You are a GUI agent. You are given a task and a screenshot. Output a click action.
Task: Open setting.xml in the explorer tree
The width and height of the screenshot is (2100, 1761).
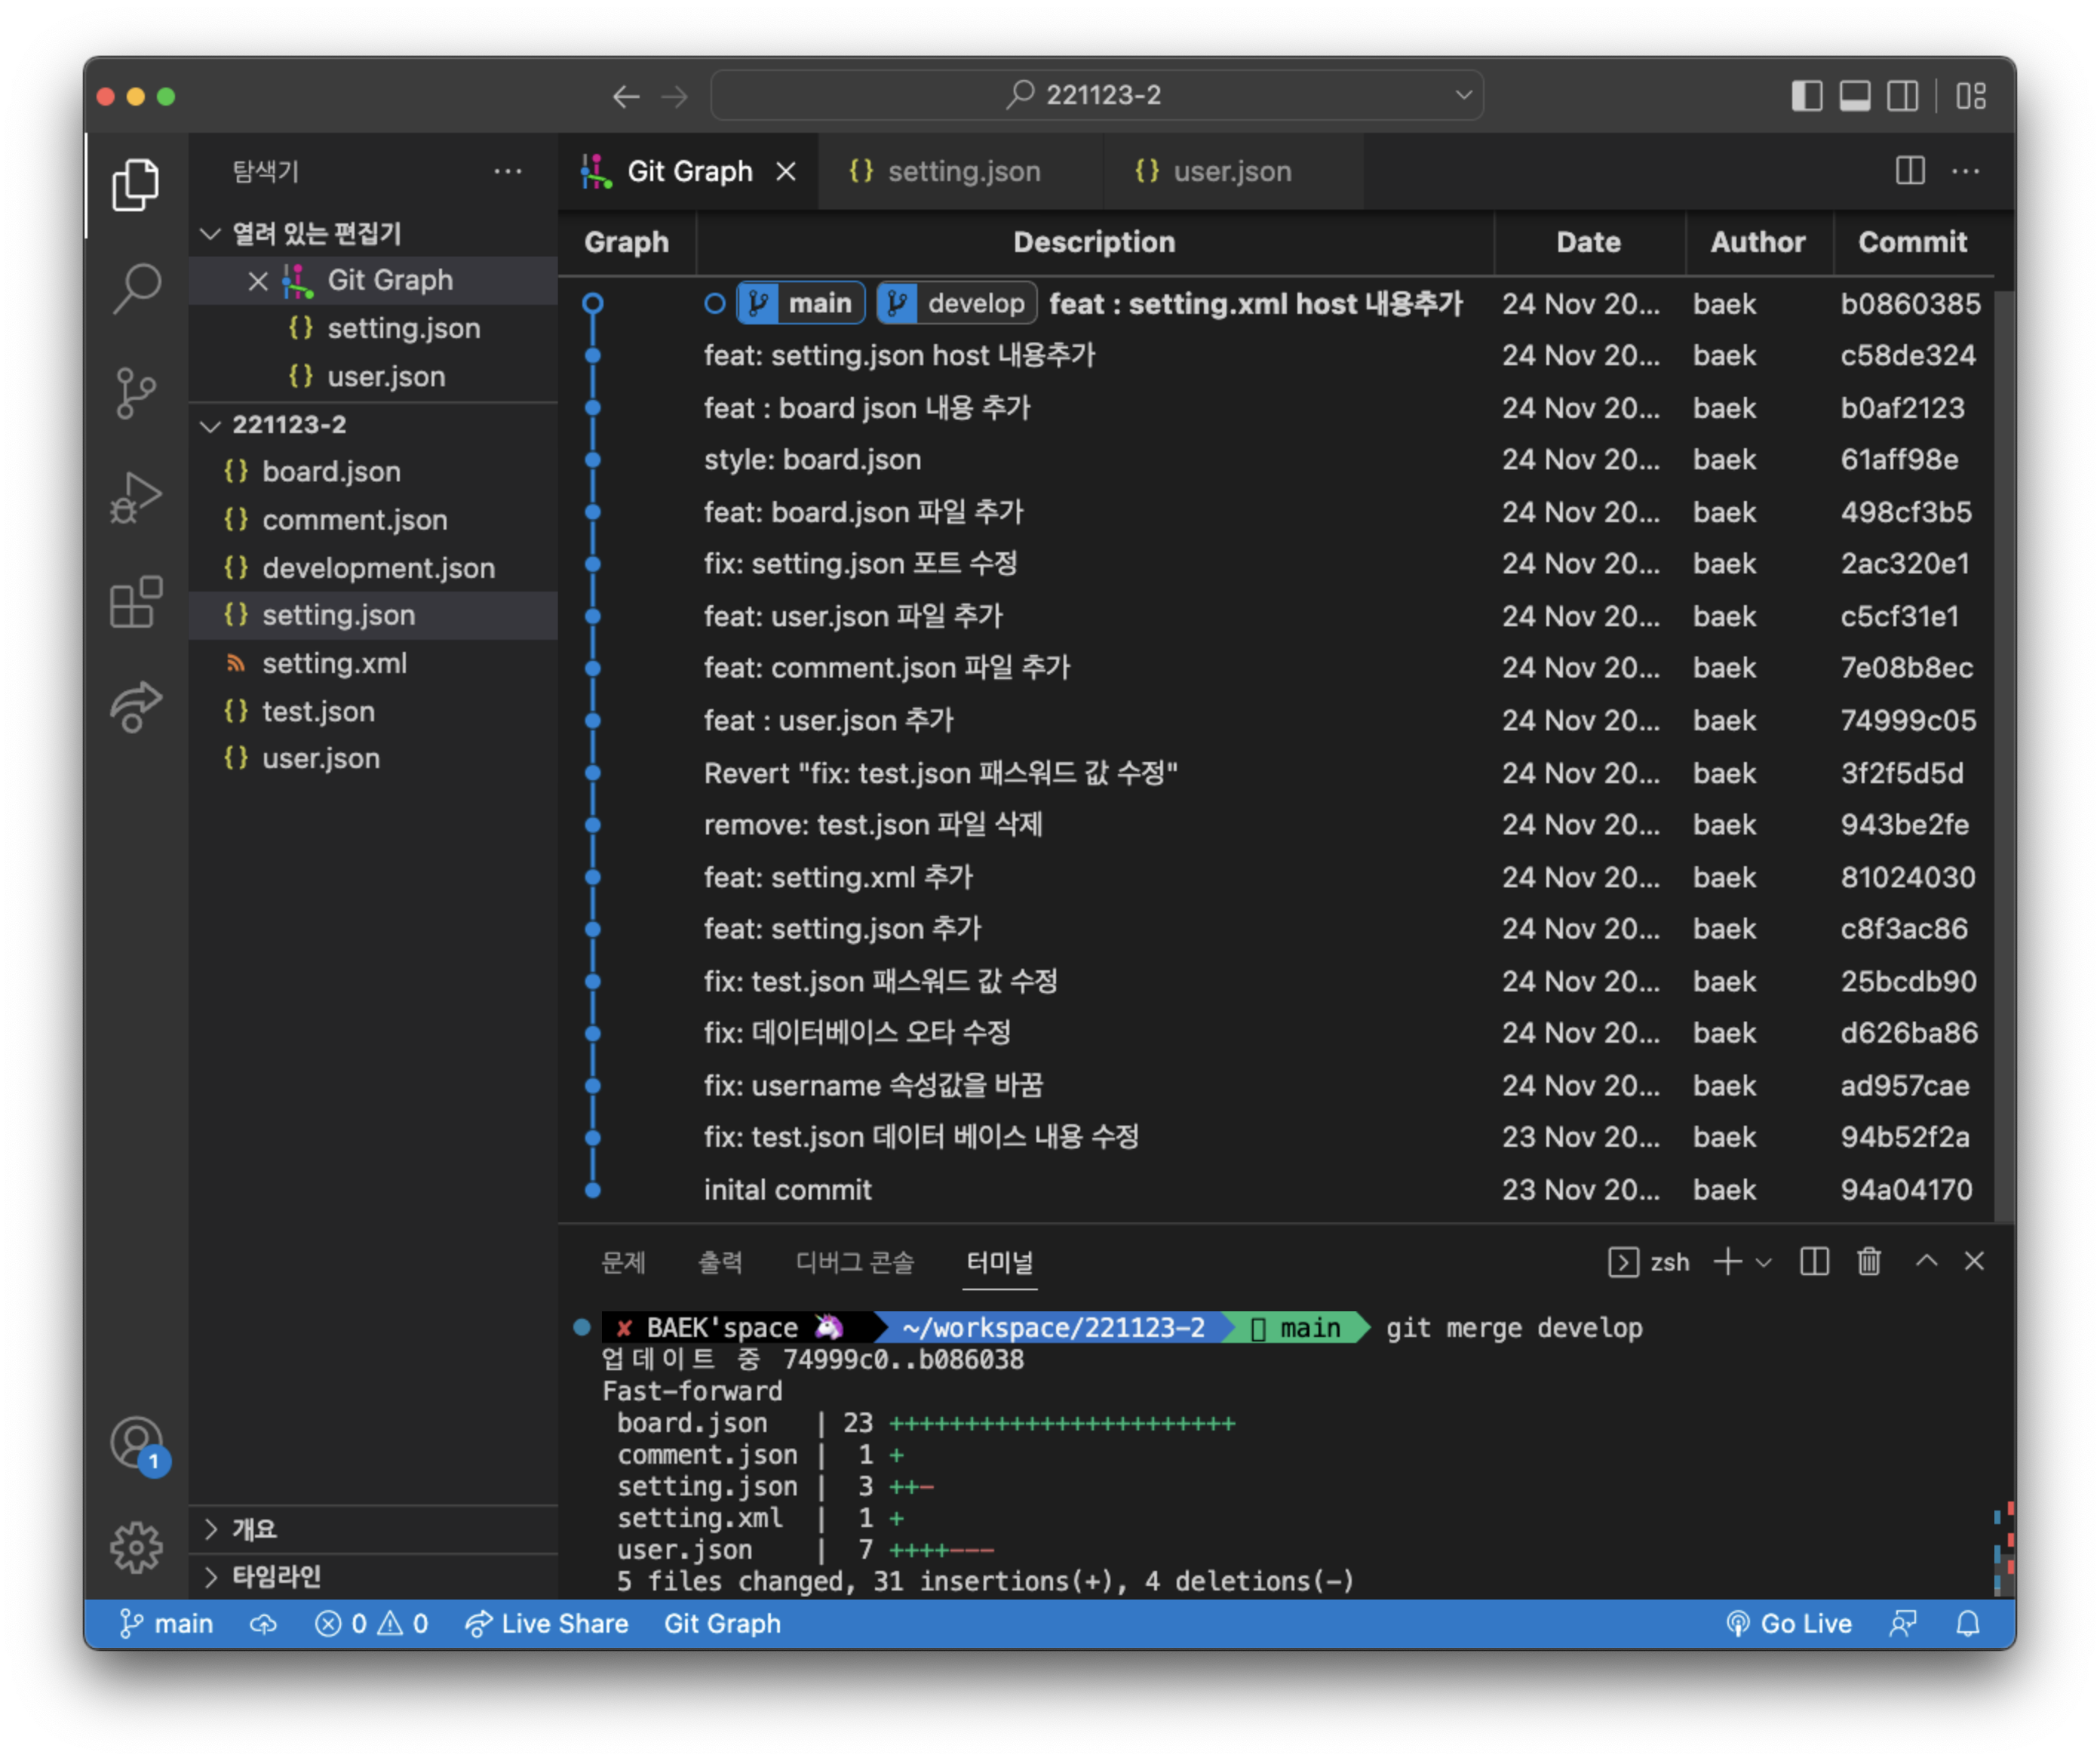click(334, 663)
